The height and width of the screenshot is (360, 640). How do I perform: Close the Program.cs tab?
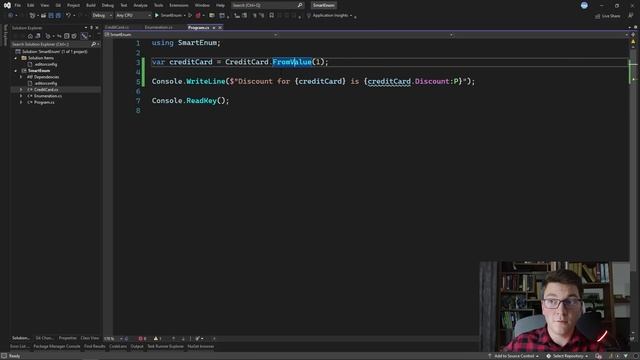(220, 28)
